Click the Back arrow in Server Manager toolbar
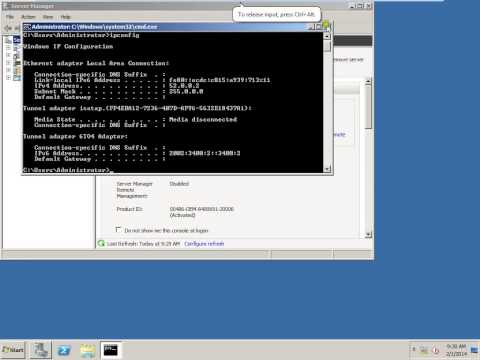 pyautogui.click(x=8, y=28)
